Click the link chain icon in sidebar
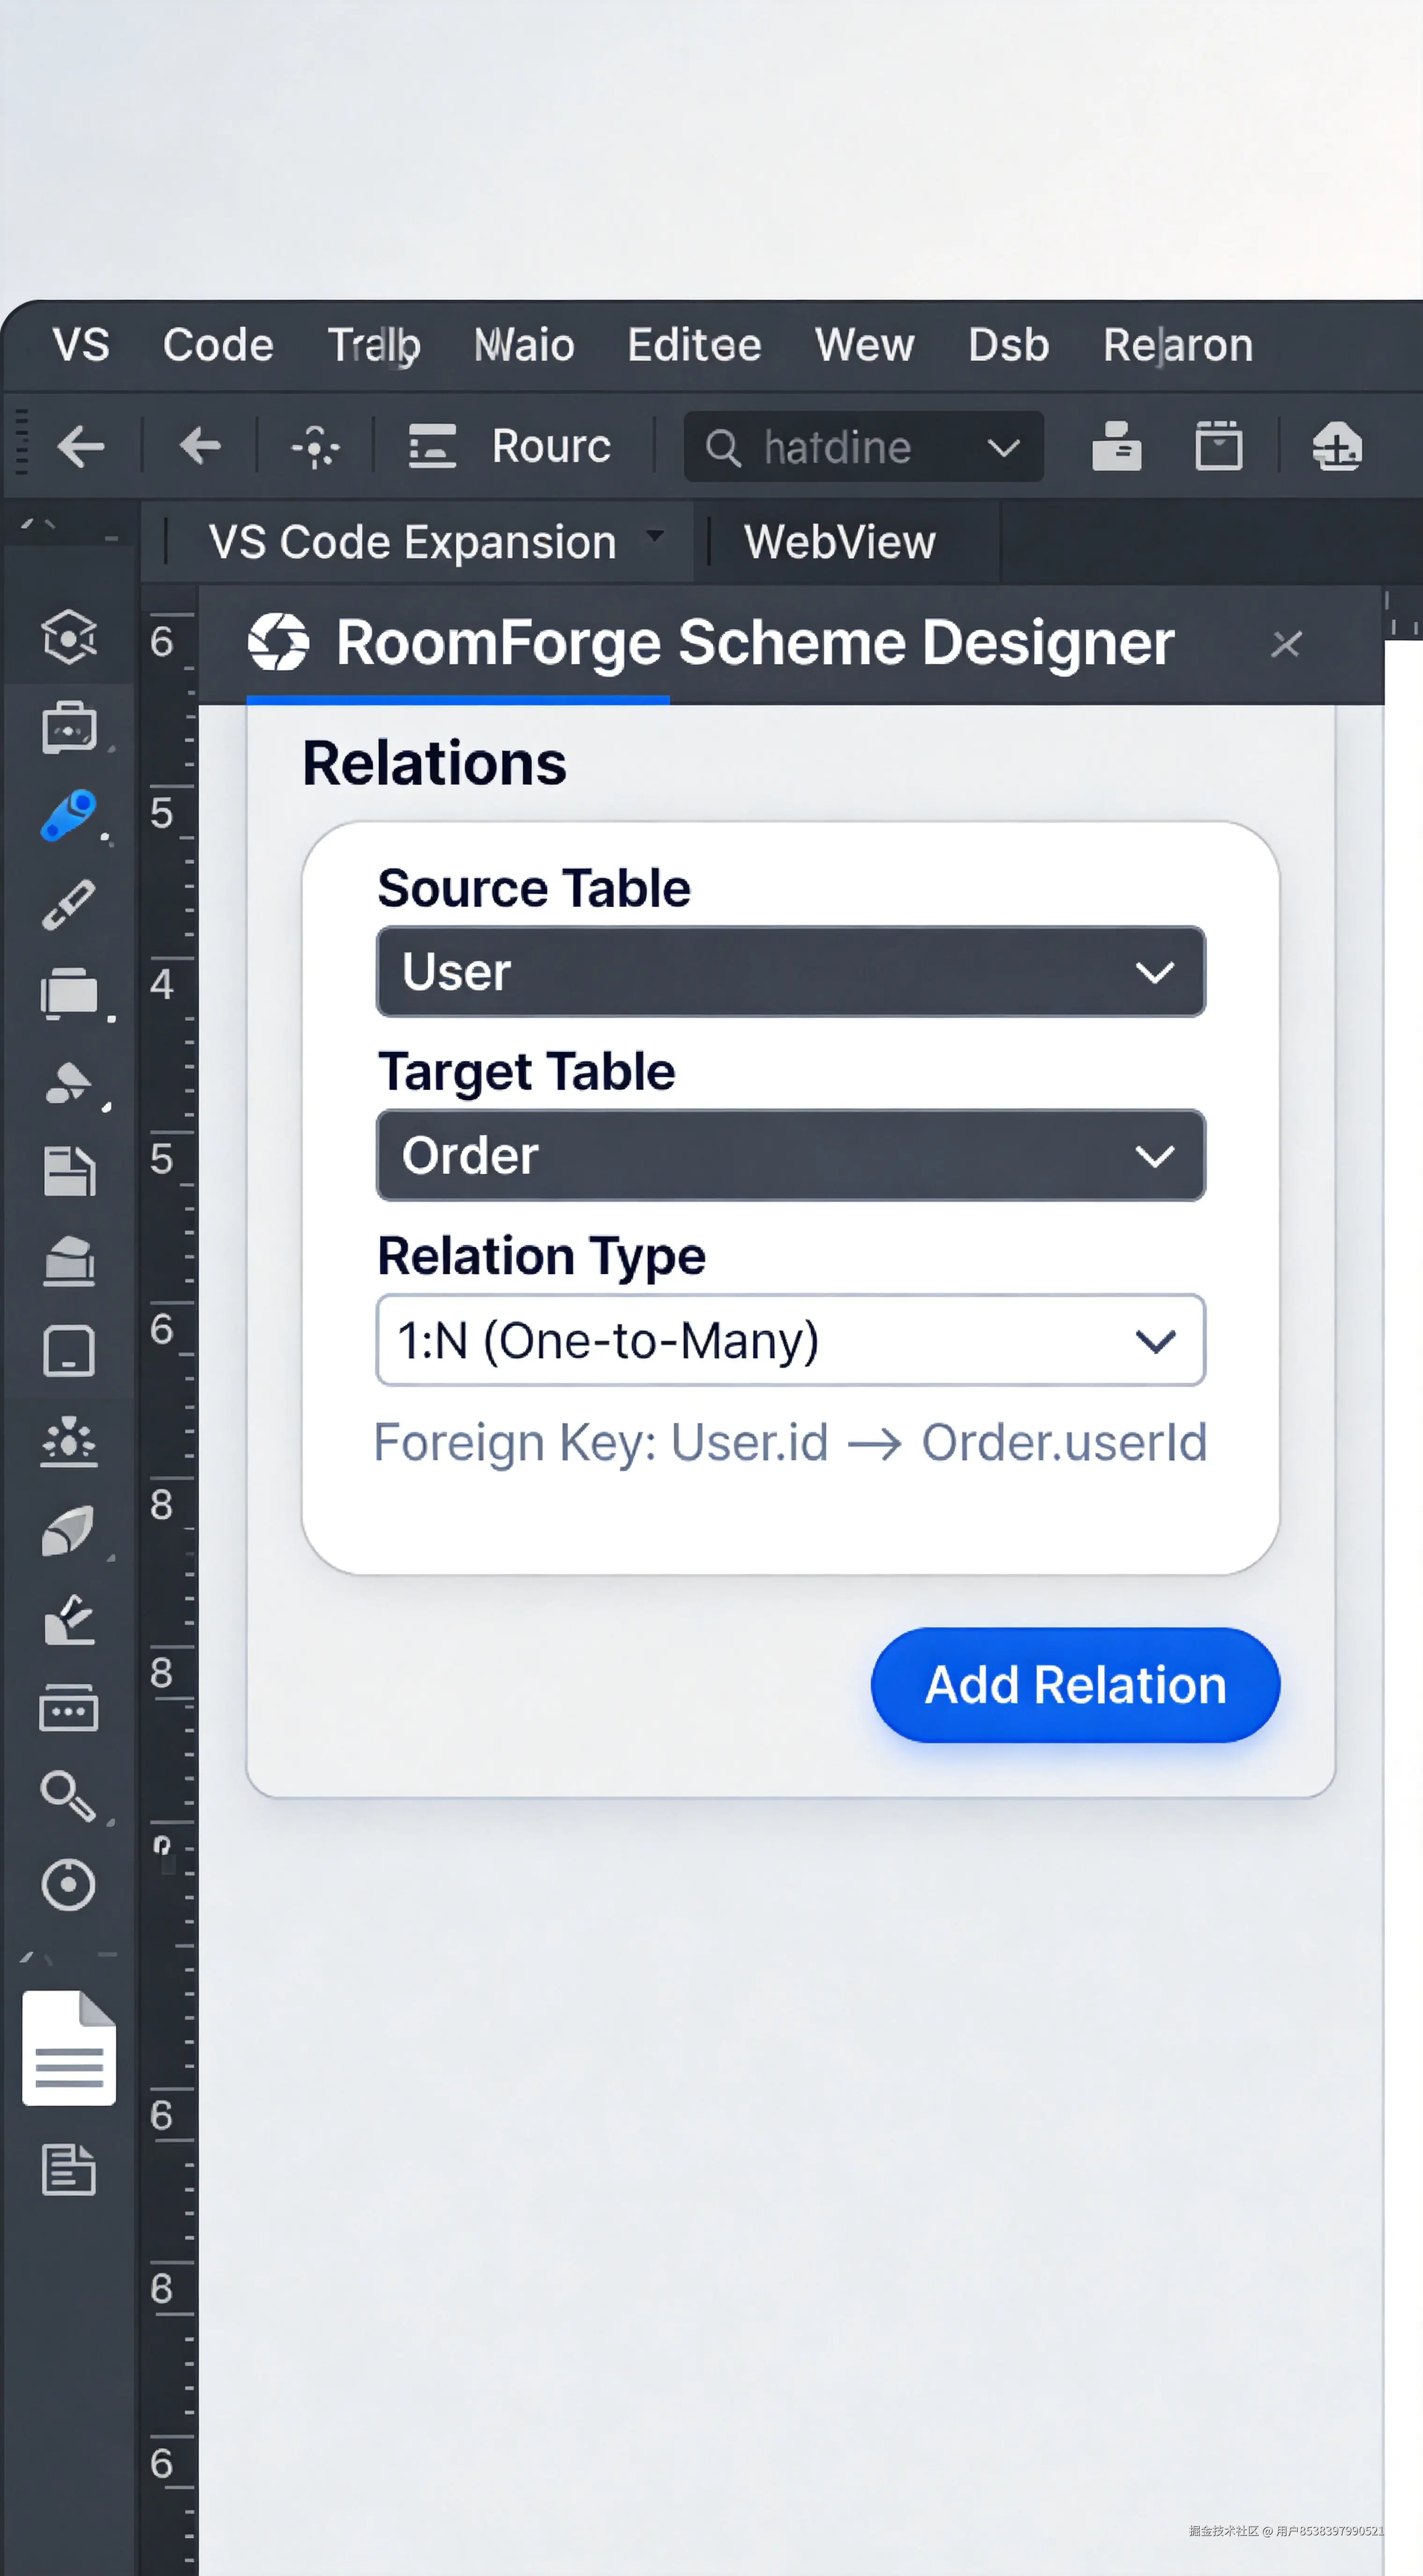This screenshot has height=2576, width=1423. click(x=69, y=904)
